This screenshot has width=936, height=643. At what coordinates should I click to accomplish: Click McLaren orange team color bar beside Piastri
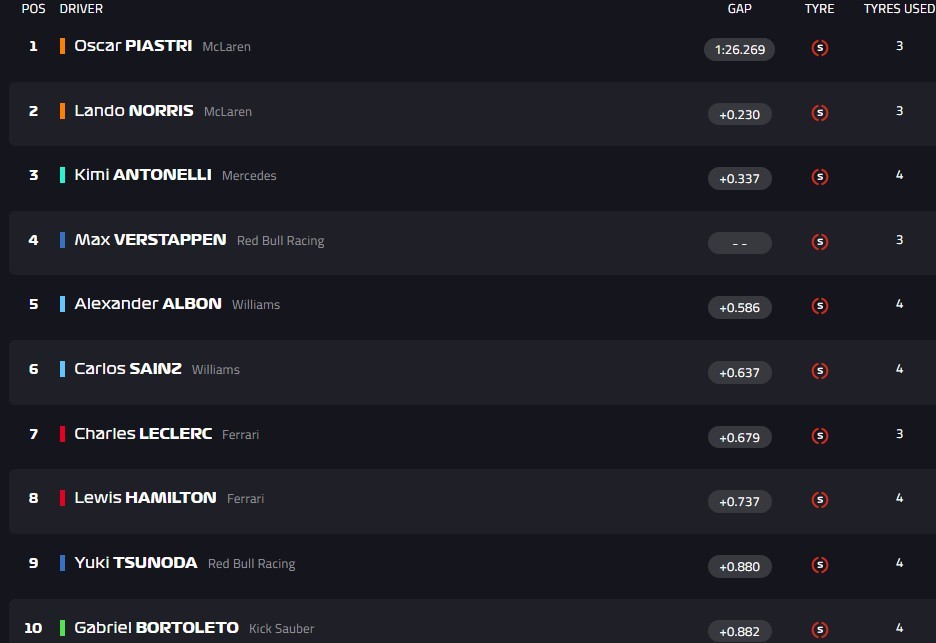63,46
